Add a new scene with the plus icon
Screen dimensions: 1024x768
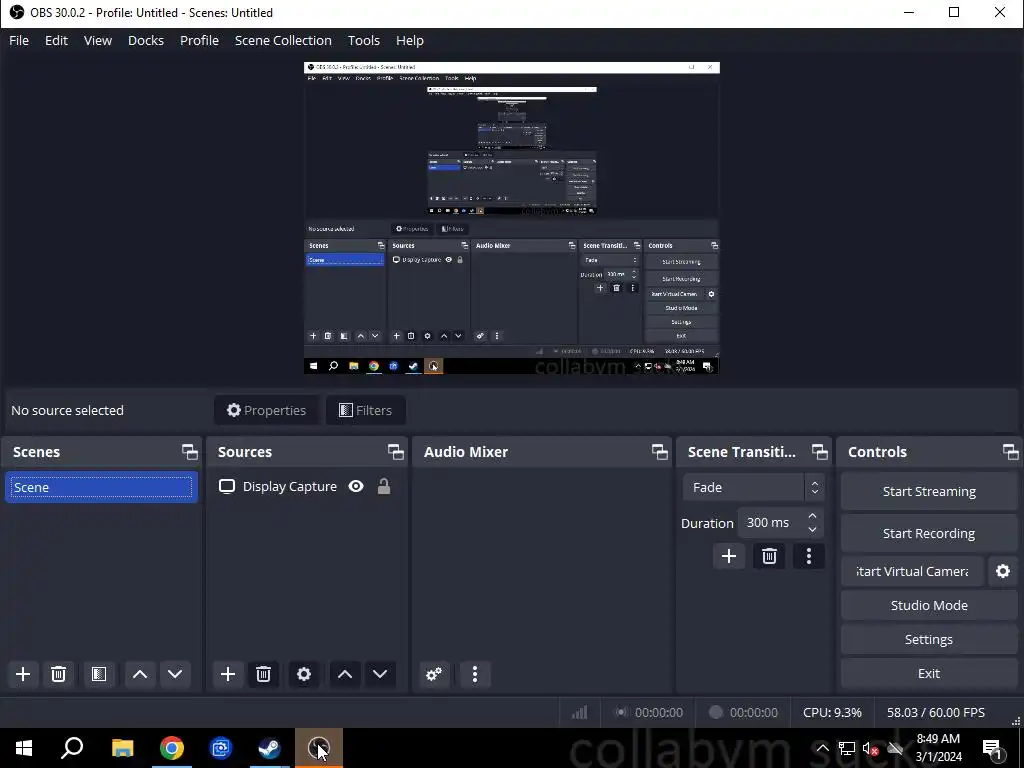[23, 674]
